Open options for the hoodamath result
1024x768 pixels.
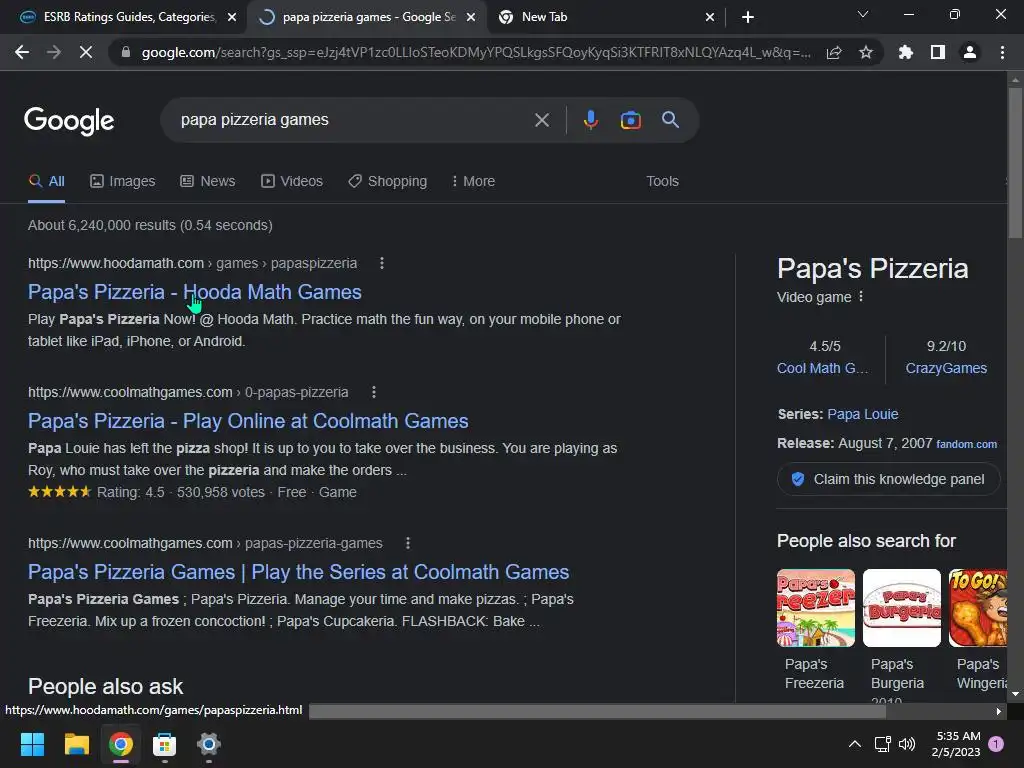point(382,263)
